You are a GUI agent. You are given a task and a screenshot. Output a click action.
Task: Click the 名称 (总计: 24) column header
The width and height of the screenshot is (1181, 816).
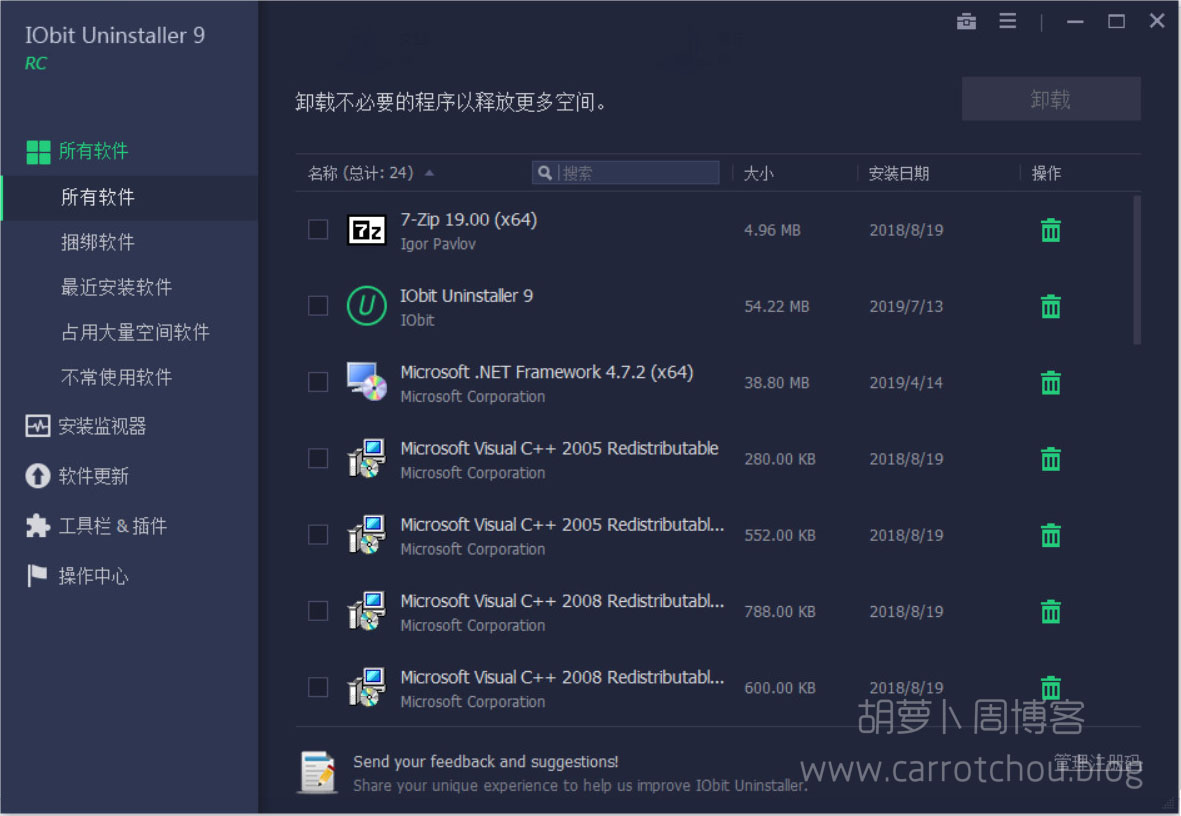(361, 173)
